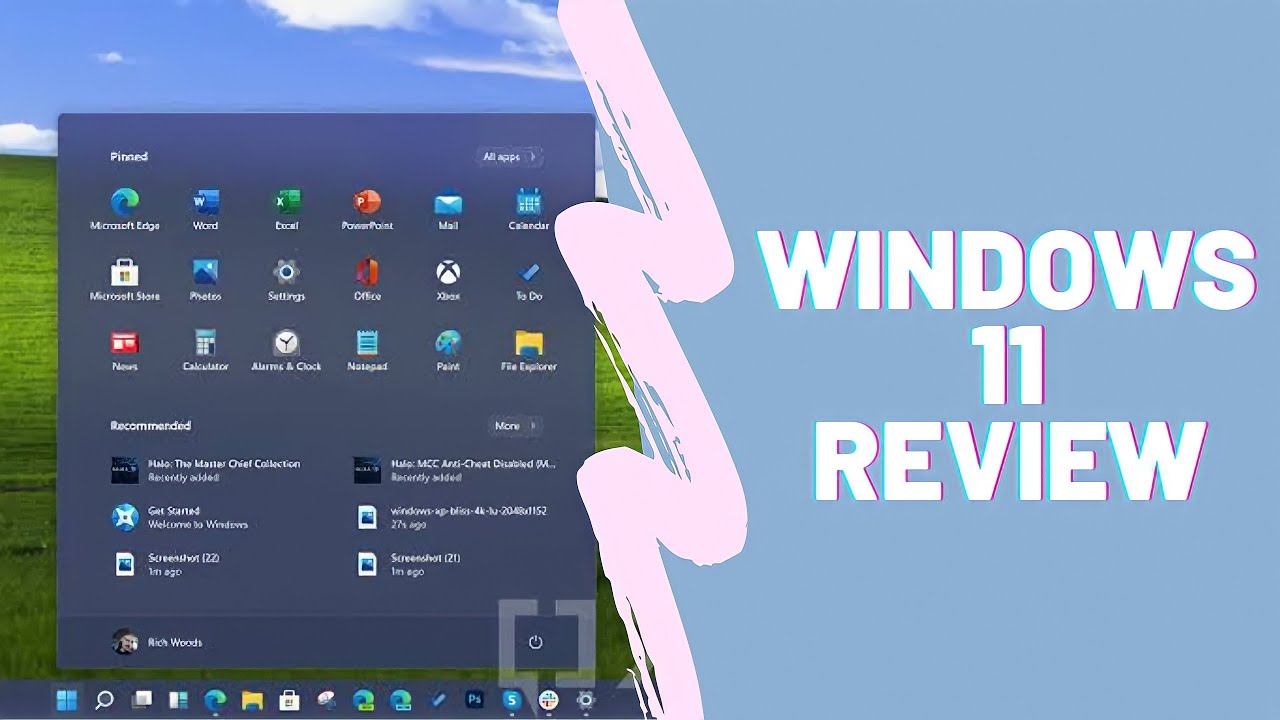Open the Get Started recommendation
The height and width of the screenshot is (720, 1280).
(x=180, y=517)
